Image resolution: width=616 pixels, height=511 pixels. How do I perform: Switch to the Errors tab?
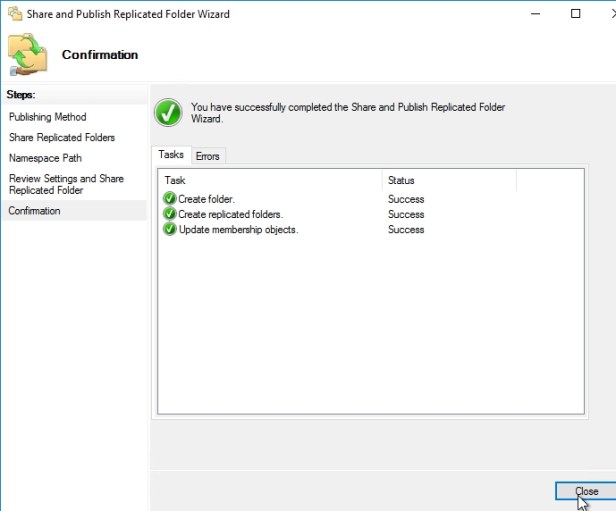pos(207,156)
